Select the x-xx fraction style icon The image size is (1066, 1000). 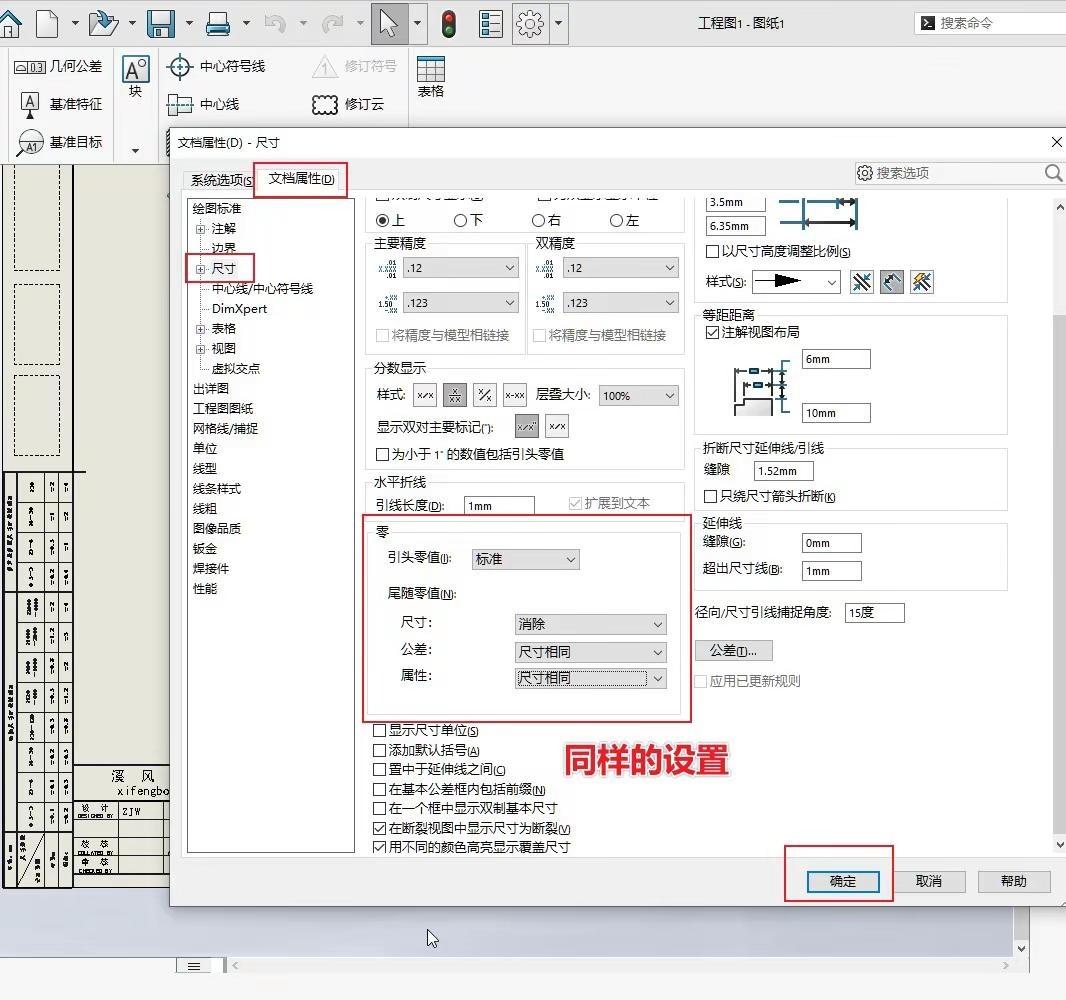click(x=515, y=394)
